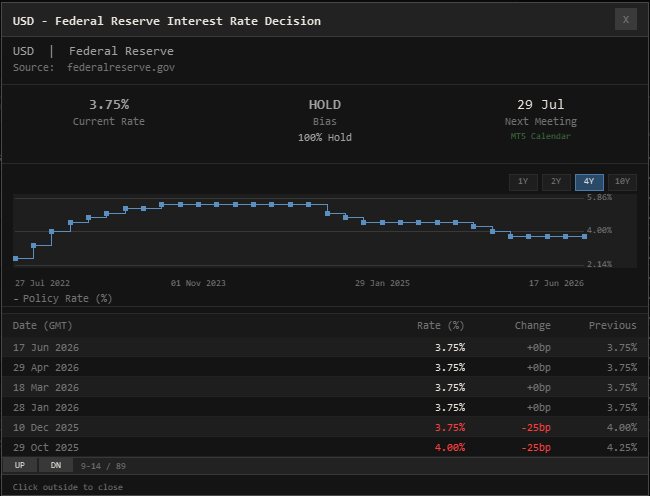650x496 pixels.
Task: Click the Rate (%) column header
Action: [441, 325]
